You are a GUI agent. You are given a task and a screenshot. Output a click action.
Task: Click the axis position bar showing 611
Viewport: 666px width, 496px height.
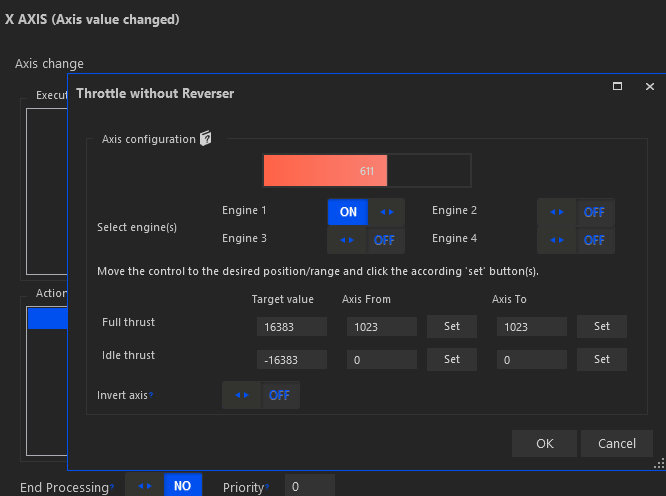pyautogui.click(x=366, y=171)
